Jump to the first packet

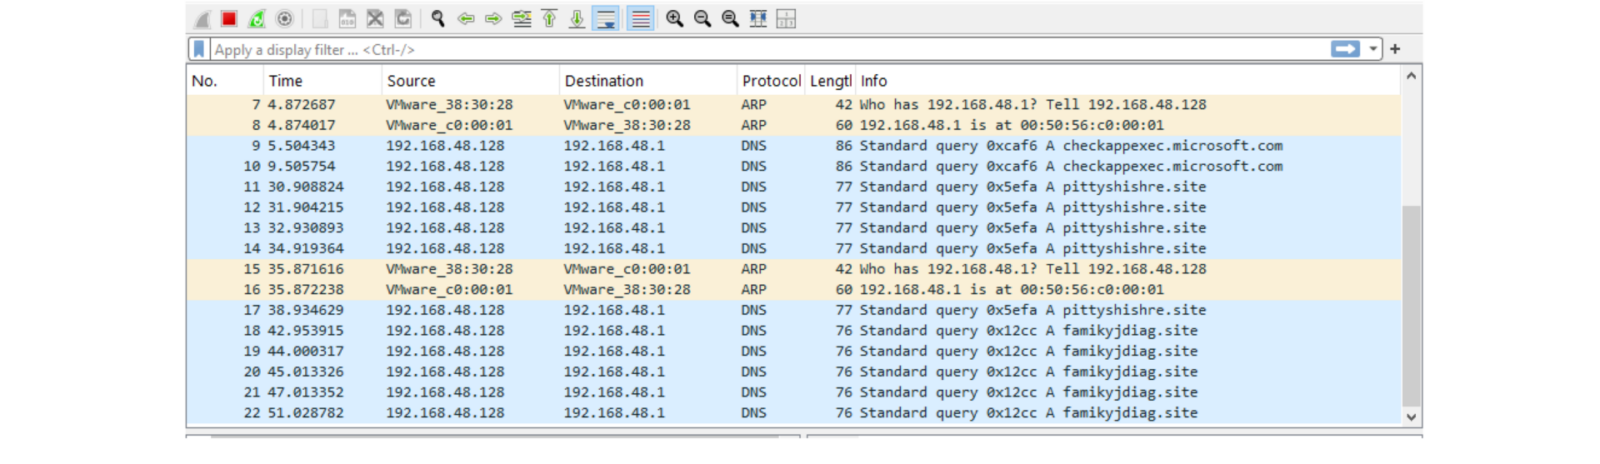(549, 19)
